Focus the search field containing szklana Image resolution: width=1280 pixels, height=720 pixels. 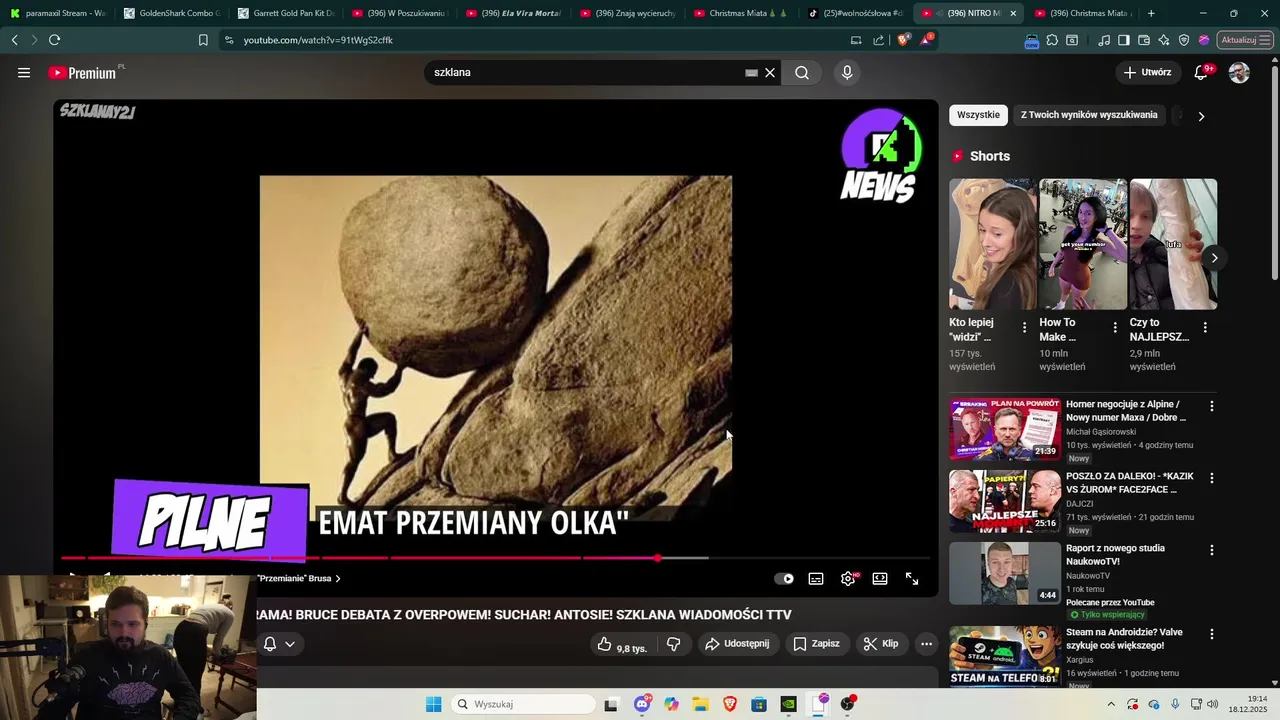tap(588, 73)
